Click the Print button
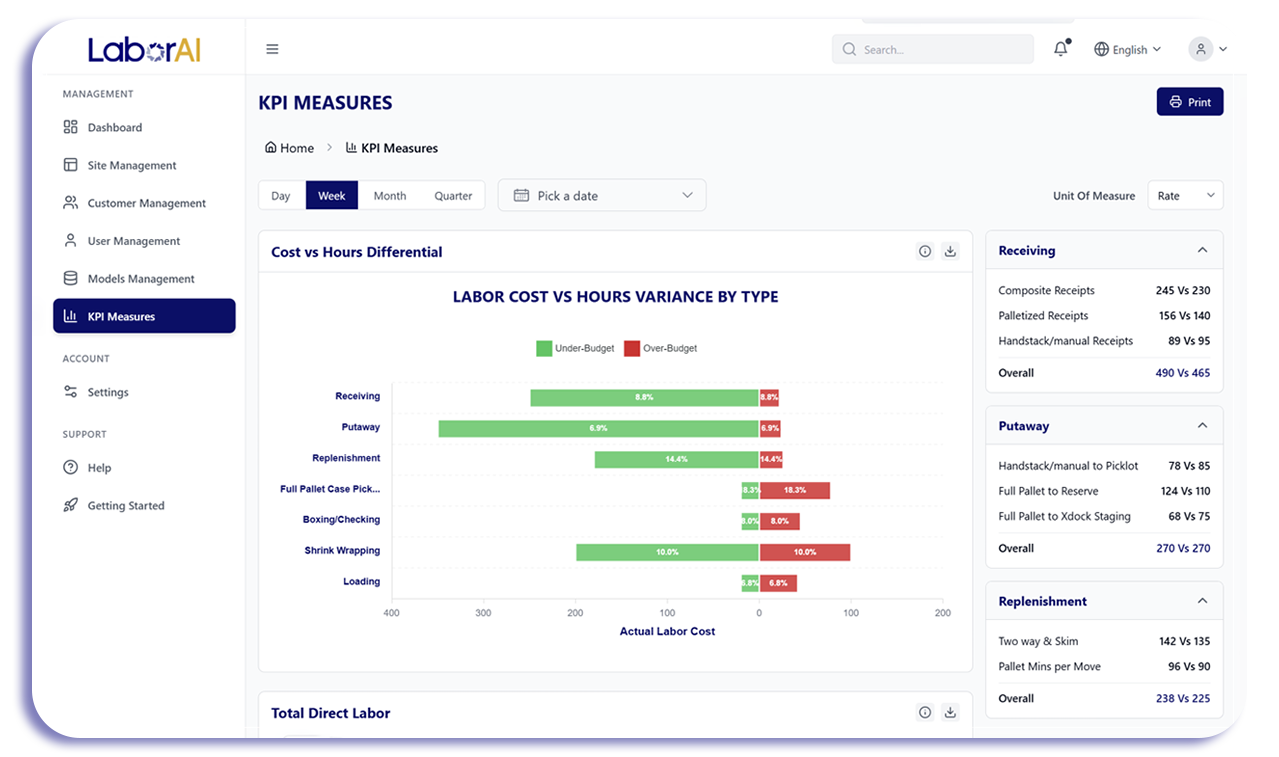The width and height of the screenshot is (1279, 757). point(1190,102)
